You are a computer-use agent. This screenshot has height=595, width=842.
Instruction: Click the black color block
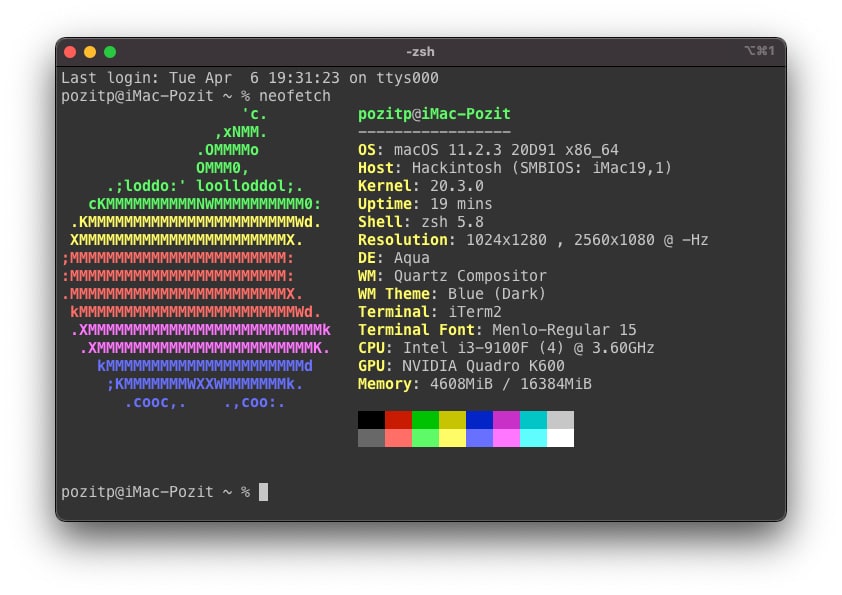[372, 420]
